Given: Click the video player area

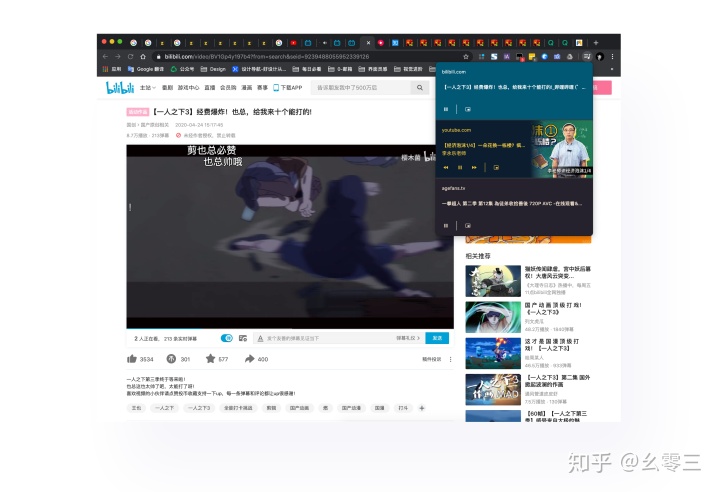Looking at the screenshot, I should click(x=290, y=236).
